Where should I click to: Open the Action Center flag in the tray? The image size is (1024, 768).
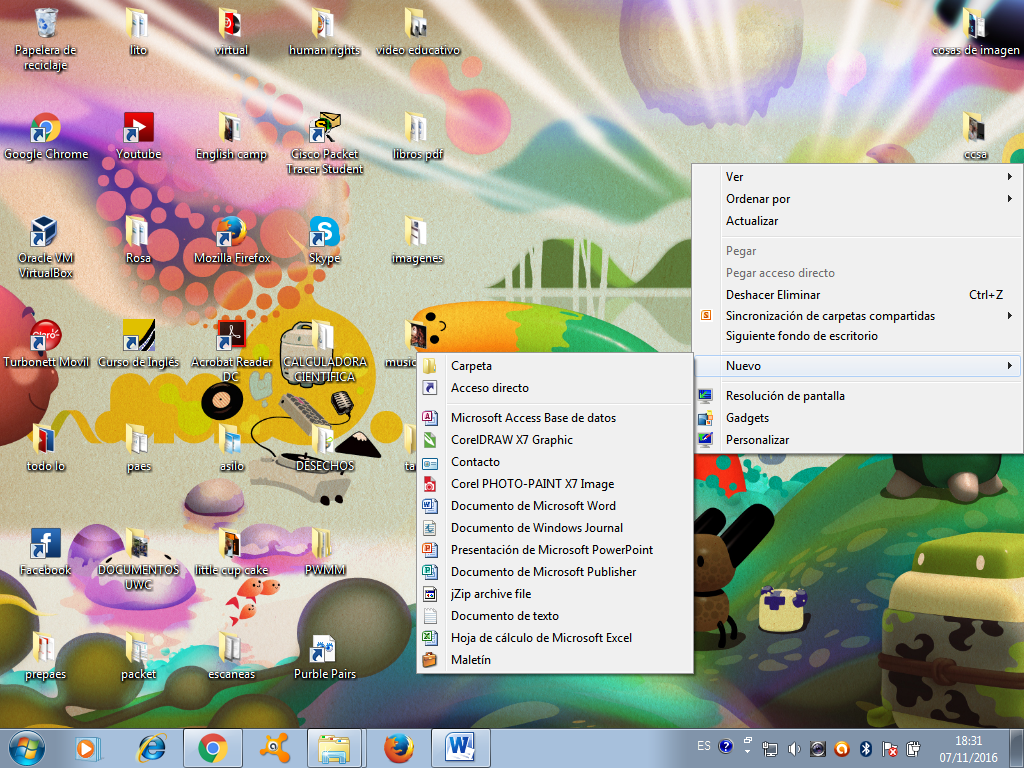click(x=888, y=747)
